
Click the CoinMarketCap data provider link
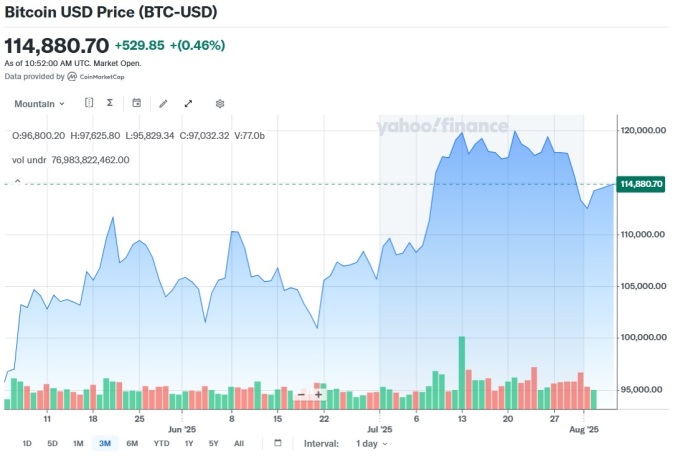click(x=102, y=76)
